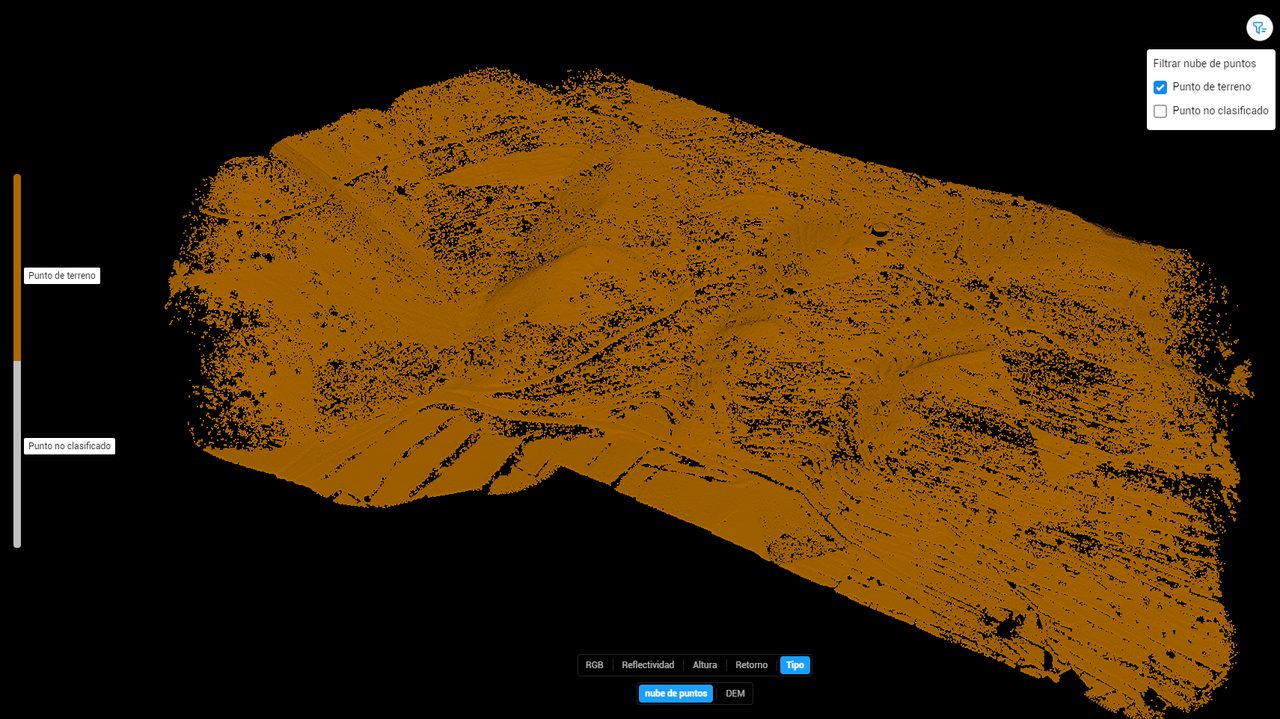Select the Altura display mode
The width and height of the screenshot is (1280, 719).
tap(705, 665)
